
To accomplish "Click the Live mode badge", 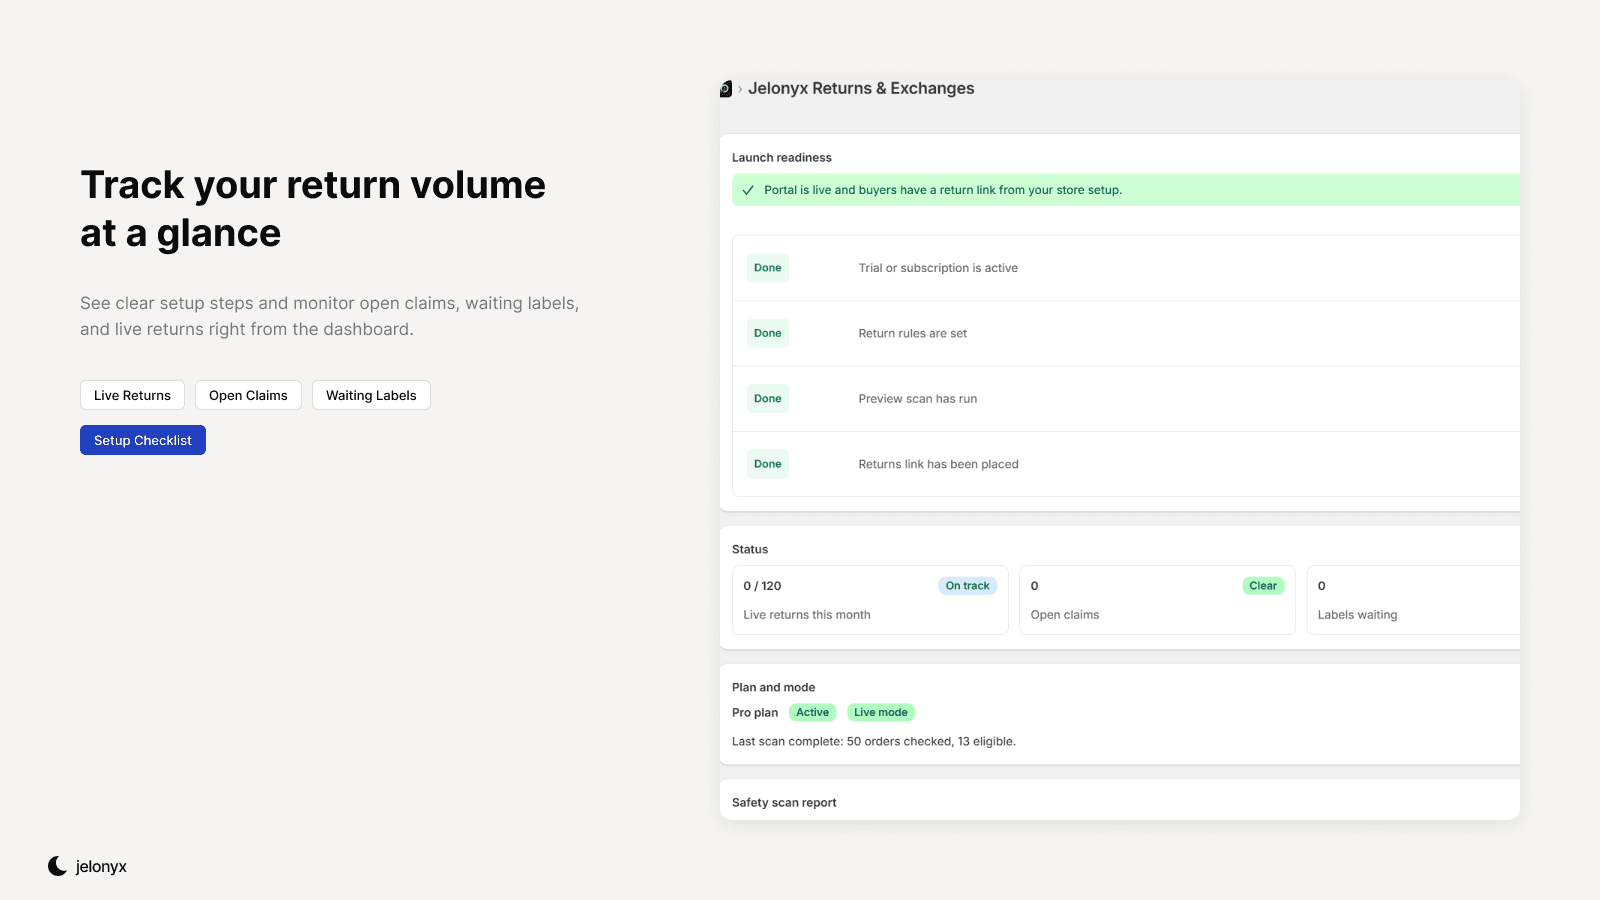I will (x=881, y=712).
